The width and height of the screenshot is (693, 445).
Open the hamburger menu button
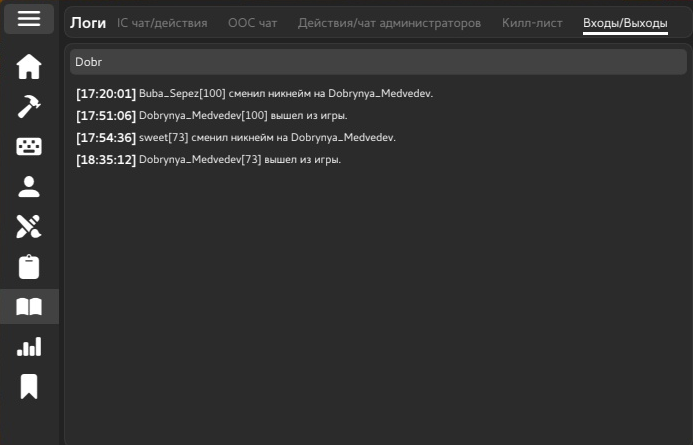point(29,19)
